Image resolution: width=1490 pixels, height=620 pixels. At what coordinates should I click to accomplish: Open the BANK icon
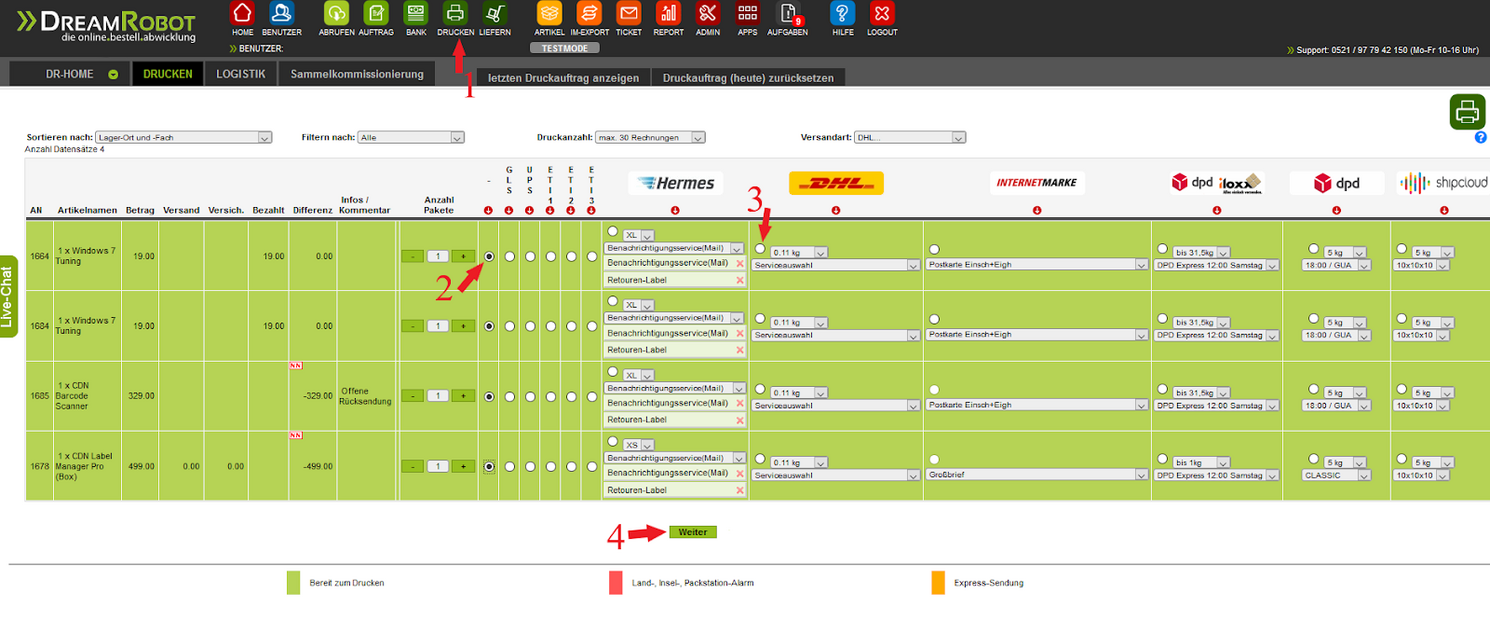pos(416,13)
